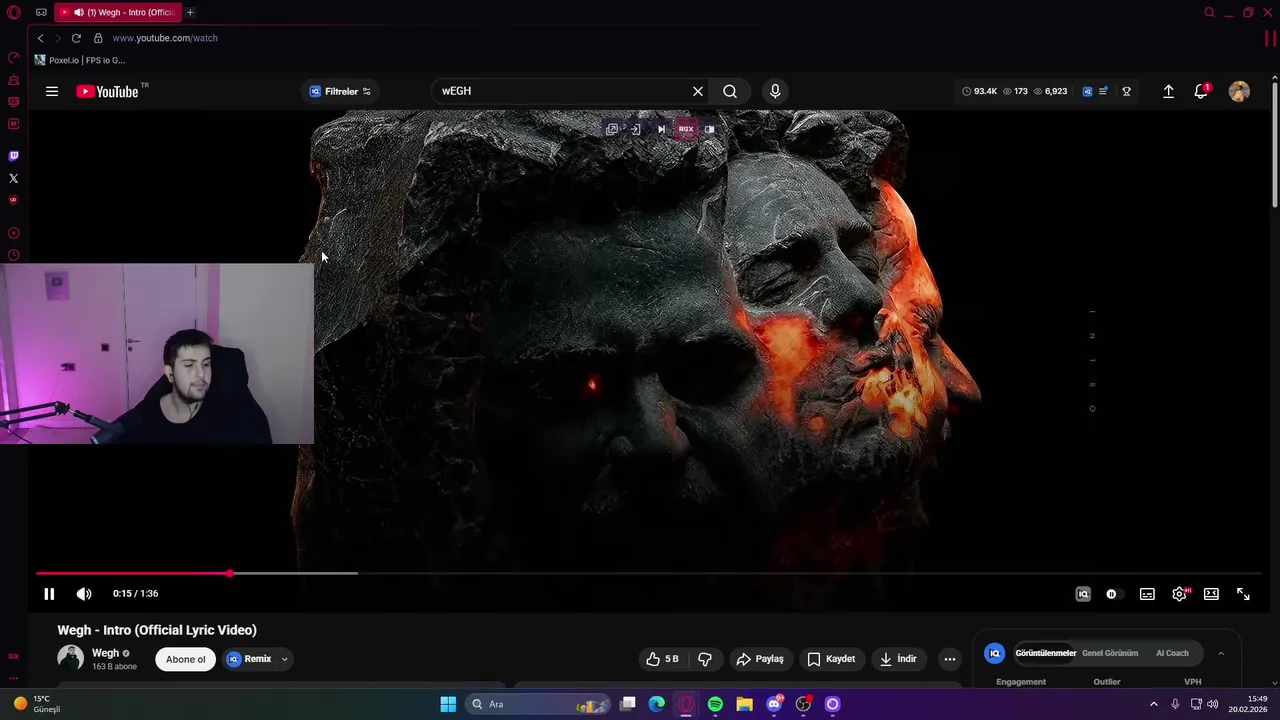Image resolution: width=1280 pixels, height=720 pixels.
Task: Open the Poxel.io bookmark
Action: [80, 60]
